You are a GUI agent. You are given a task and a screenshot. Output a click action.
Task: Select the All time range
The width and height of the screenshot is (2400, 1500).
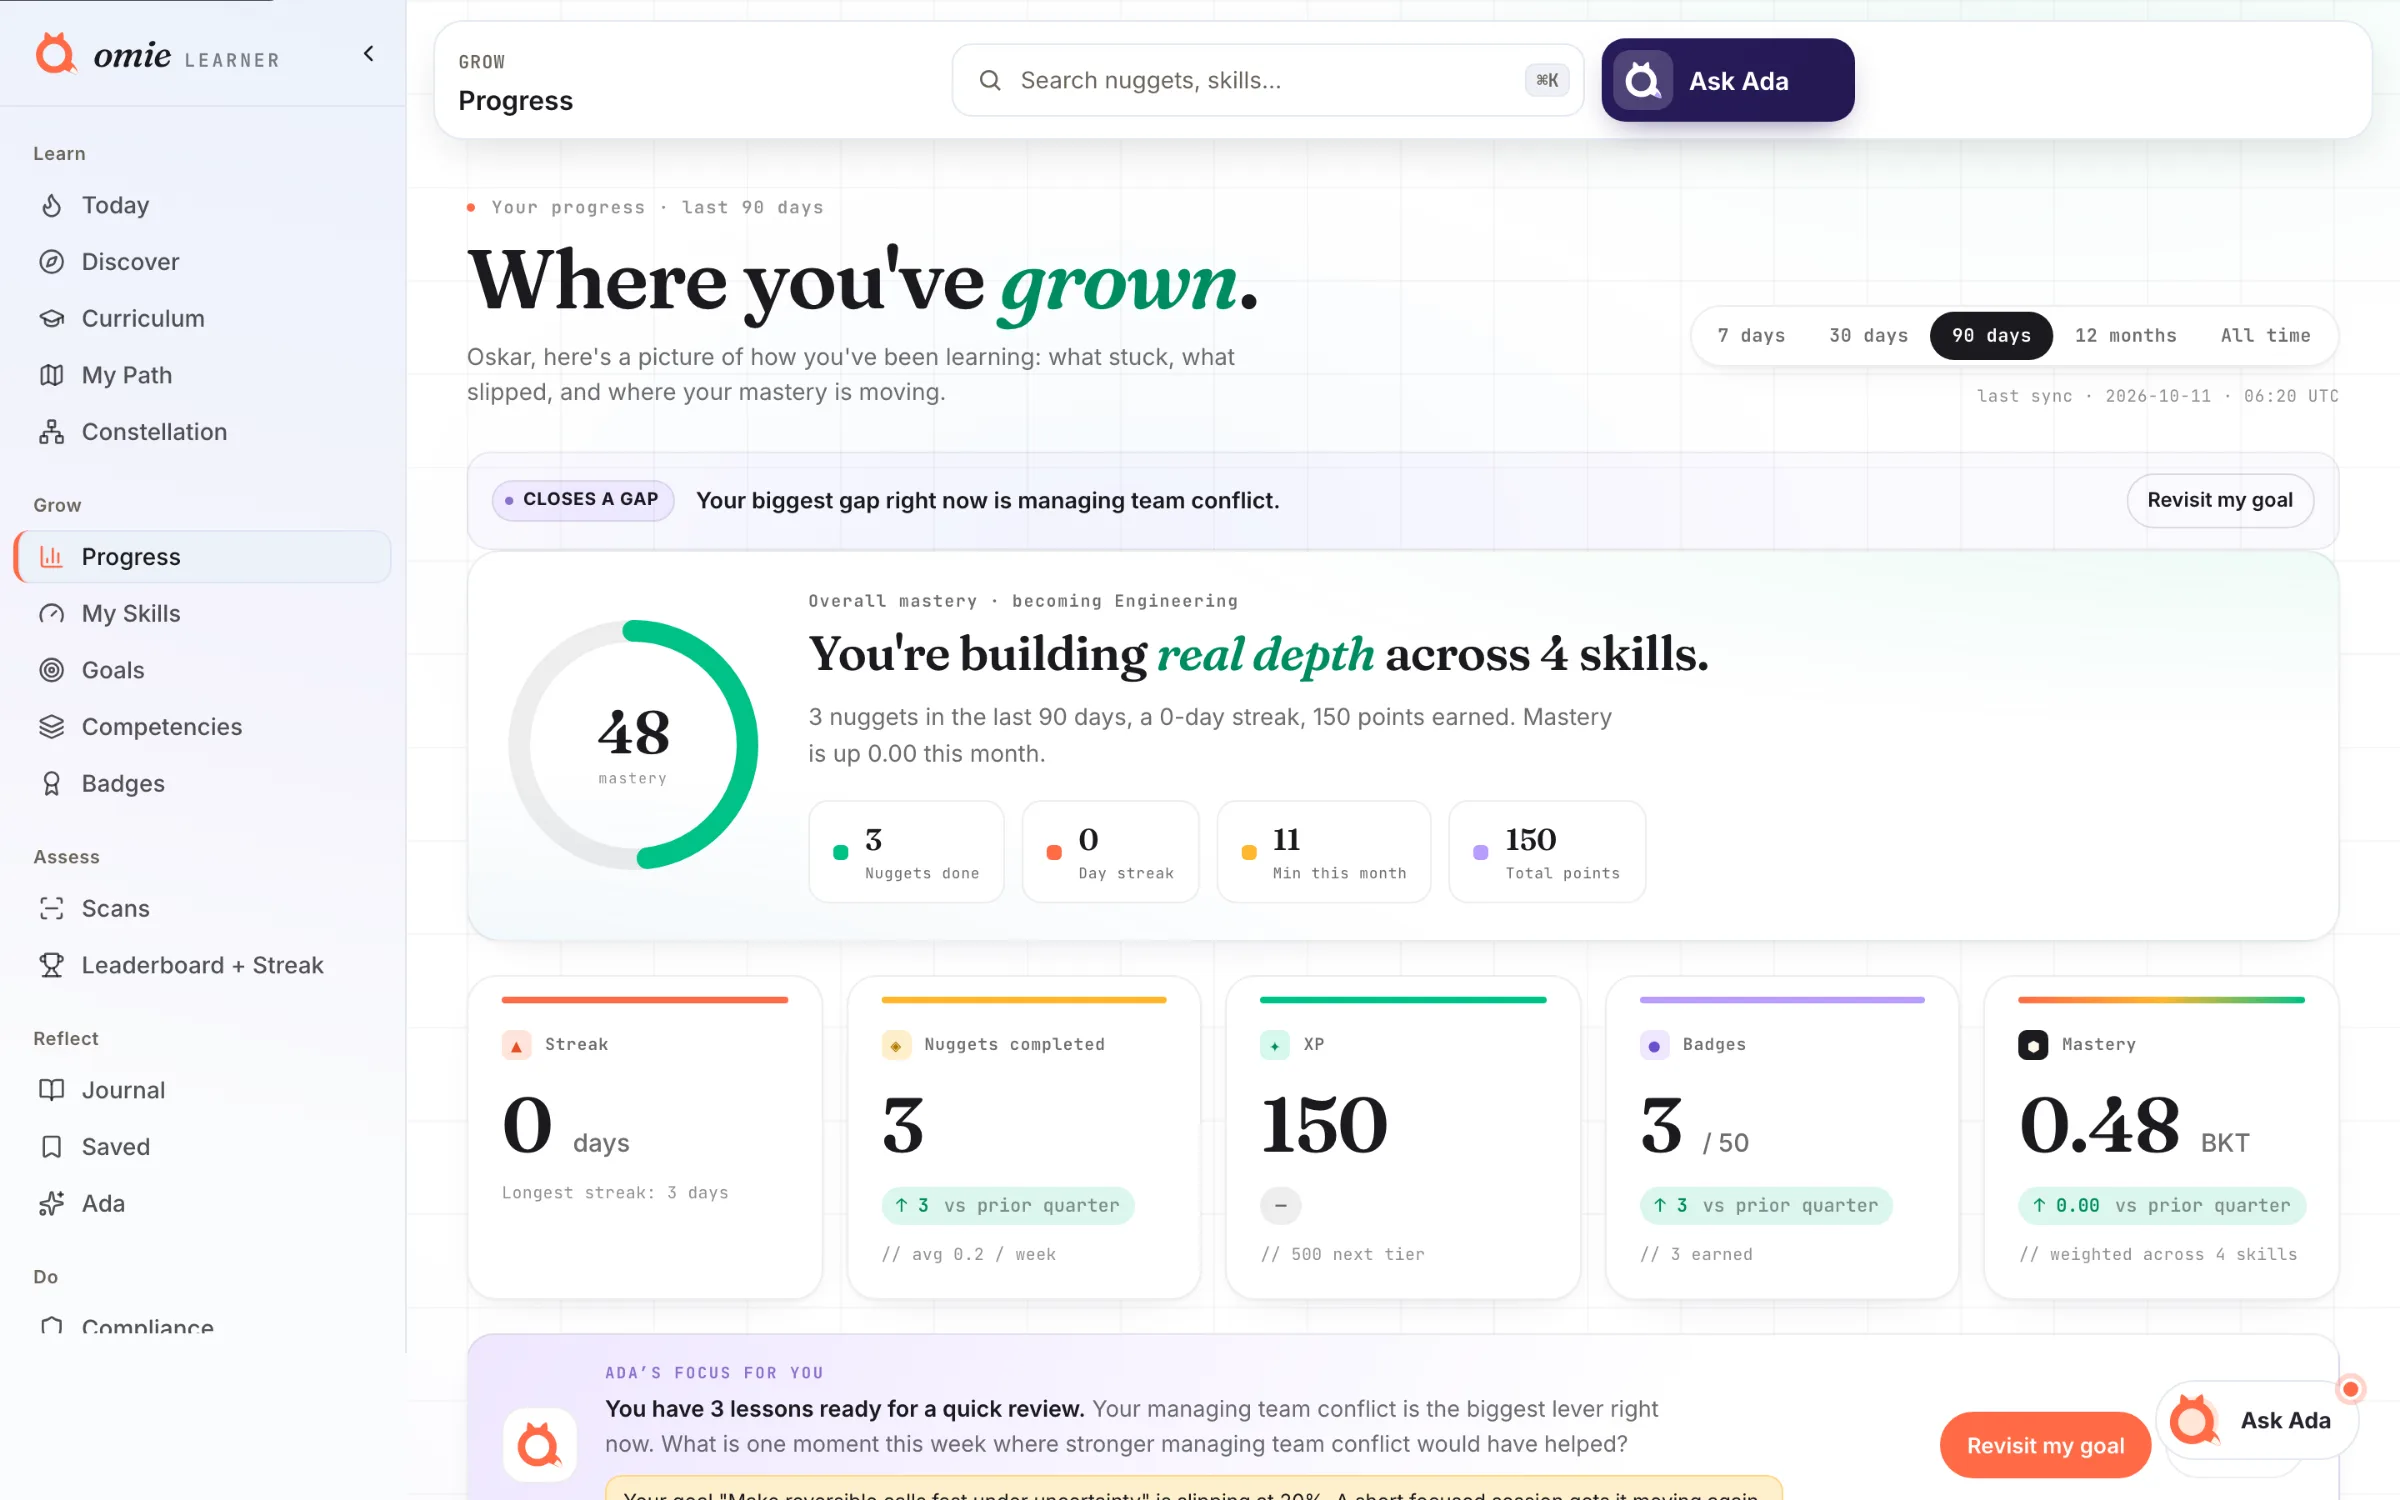pos(2265,336)
